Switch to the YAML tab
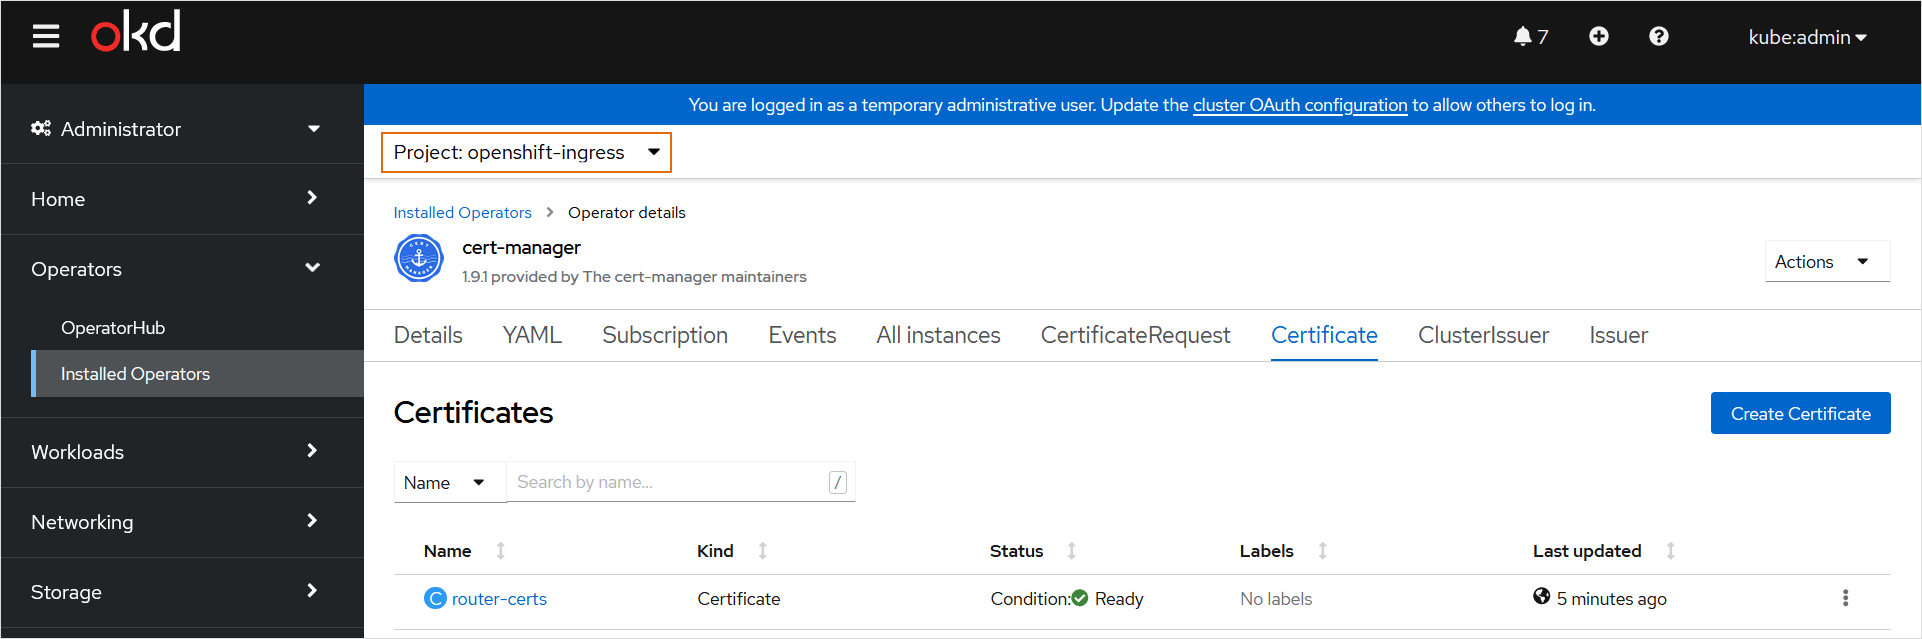Image resolution: width=1922 pixels, height=639 pixels. (x=532, y=335)
